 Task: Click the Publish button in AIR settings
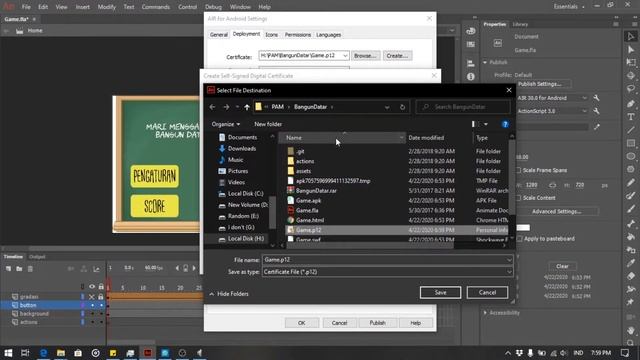pos(378,323)
